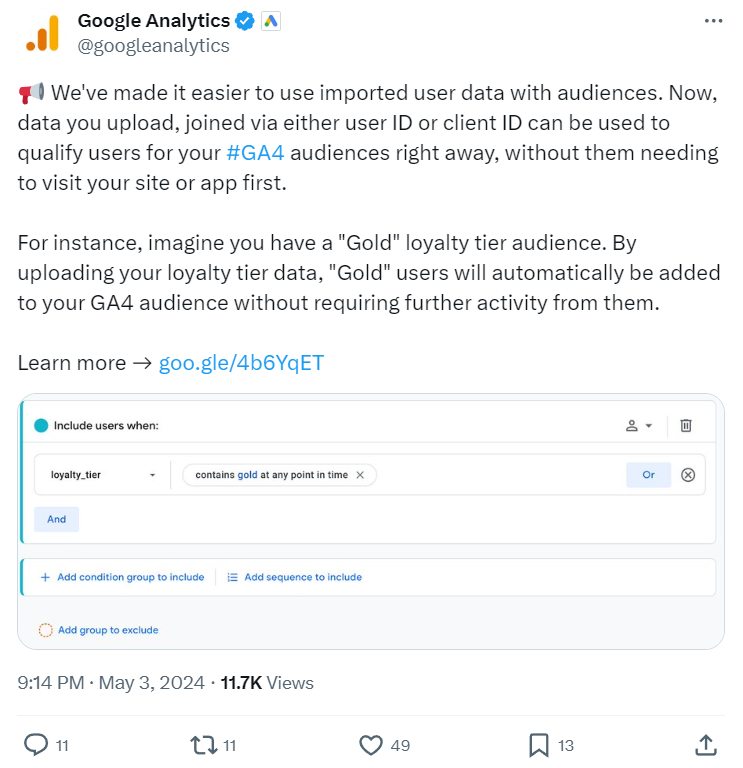Screen dimensions: 743x768
Task: Open the three-dot more options menu
Action: coord(713,21)
